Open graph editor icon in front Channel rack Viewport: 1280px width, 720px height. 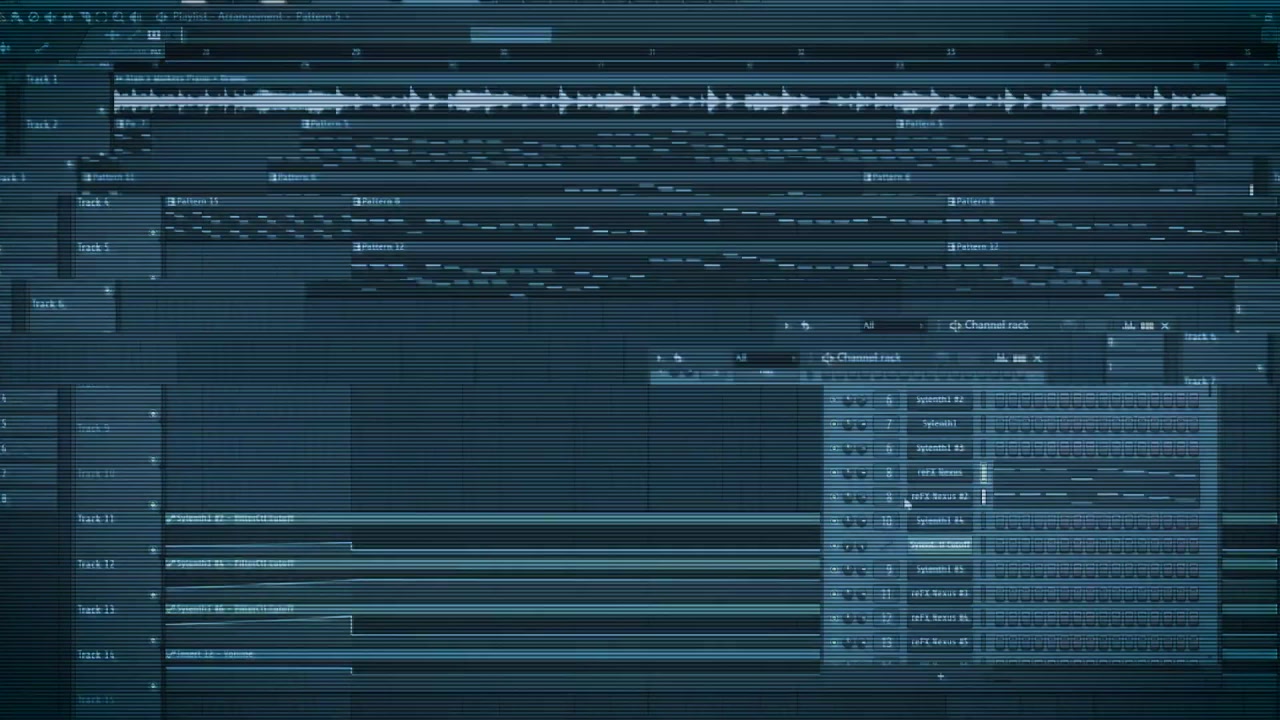pos(1001,358)
